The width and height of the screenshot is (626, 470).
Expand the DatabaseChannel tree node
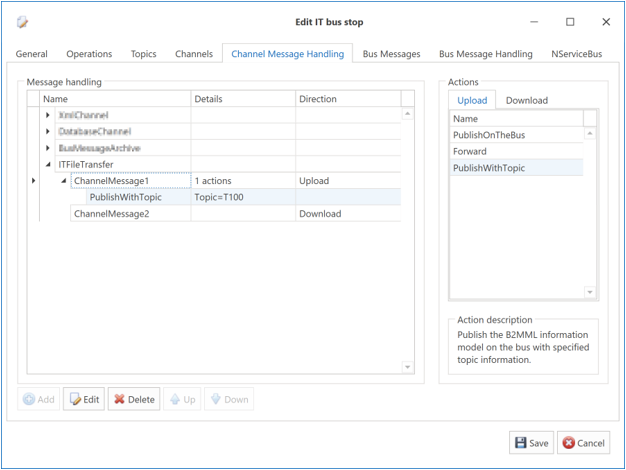[x=48, y=132]
